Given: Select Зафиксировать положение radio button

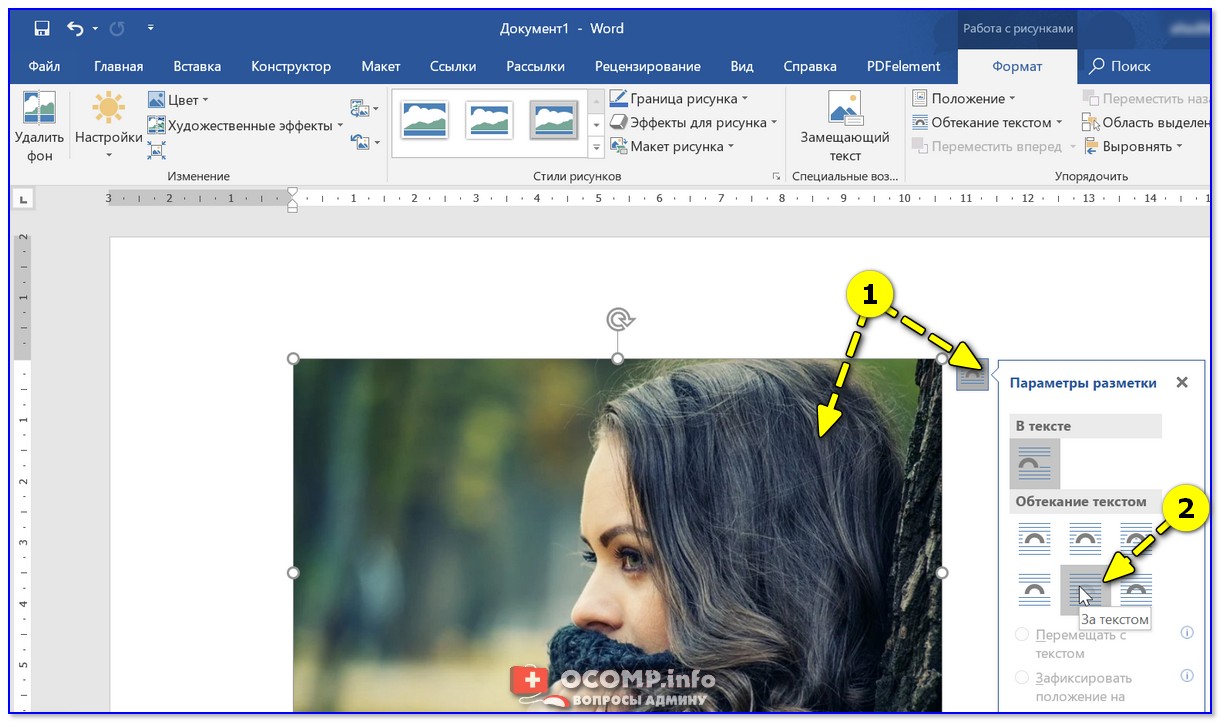Looking at the screenshot, I should 1022,677.
